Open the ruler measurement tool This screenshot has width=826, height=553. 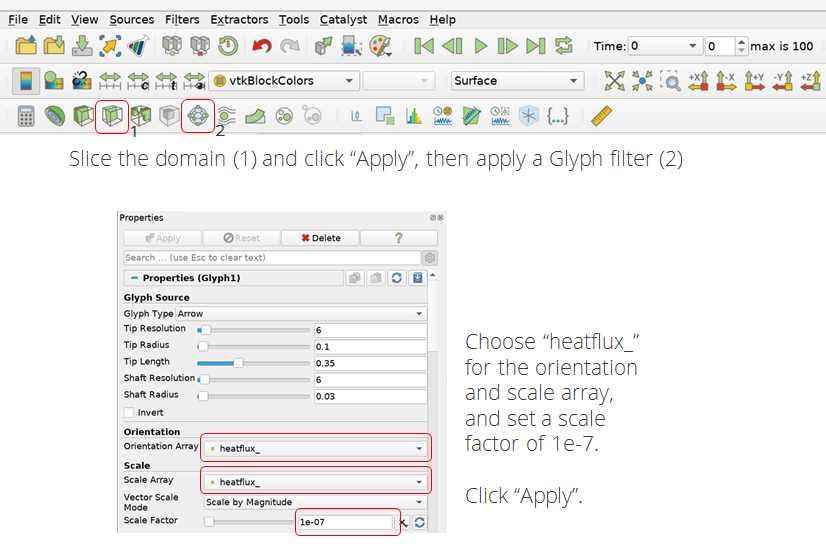pyautogui.click(x=600, y=116)
